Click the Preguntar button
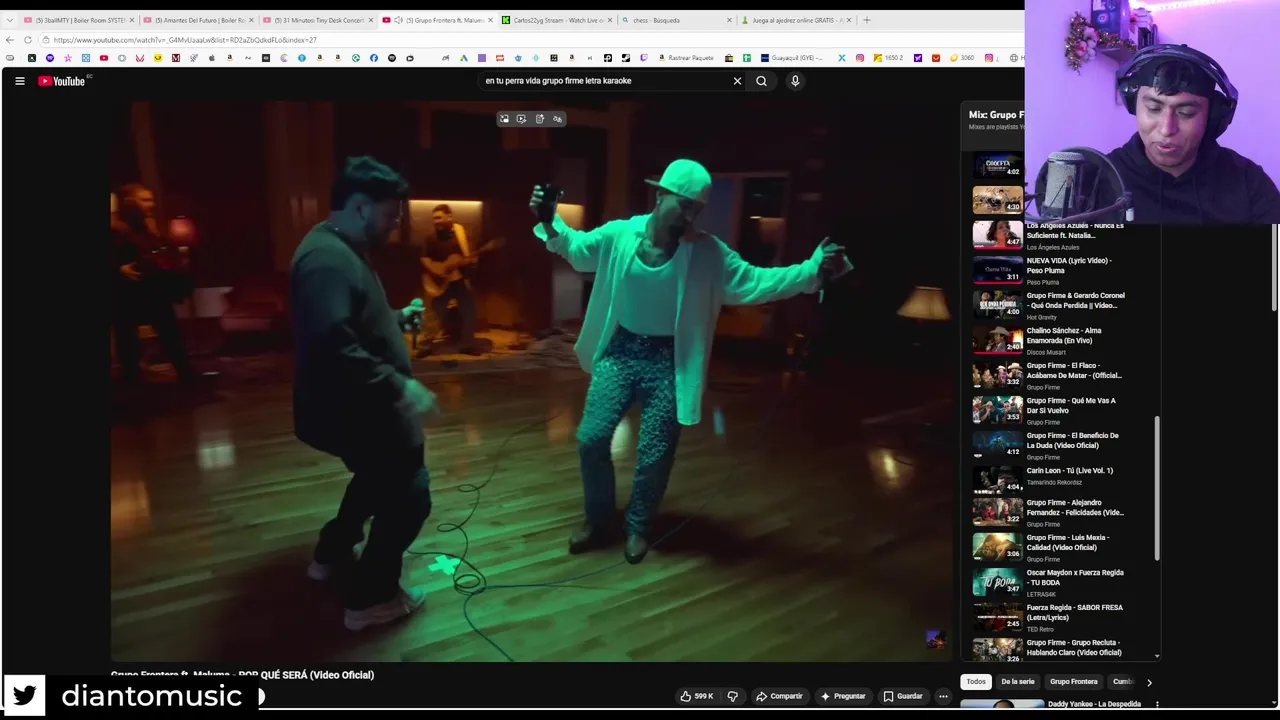The height and width of the screenshot is (720, 1280). 843,696
